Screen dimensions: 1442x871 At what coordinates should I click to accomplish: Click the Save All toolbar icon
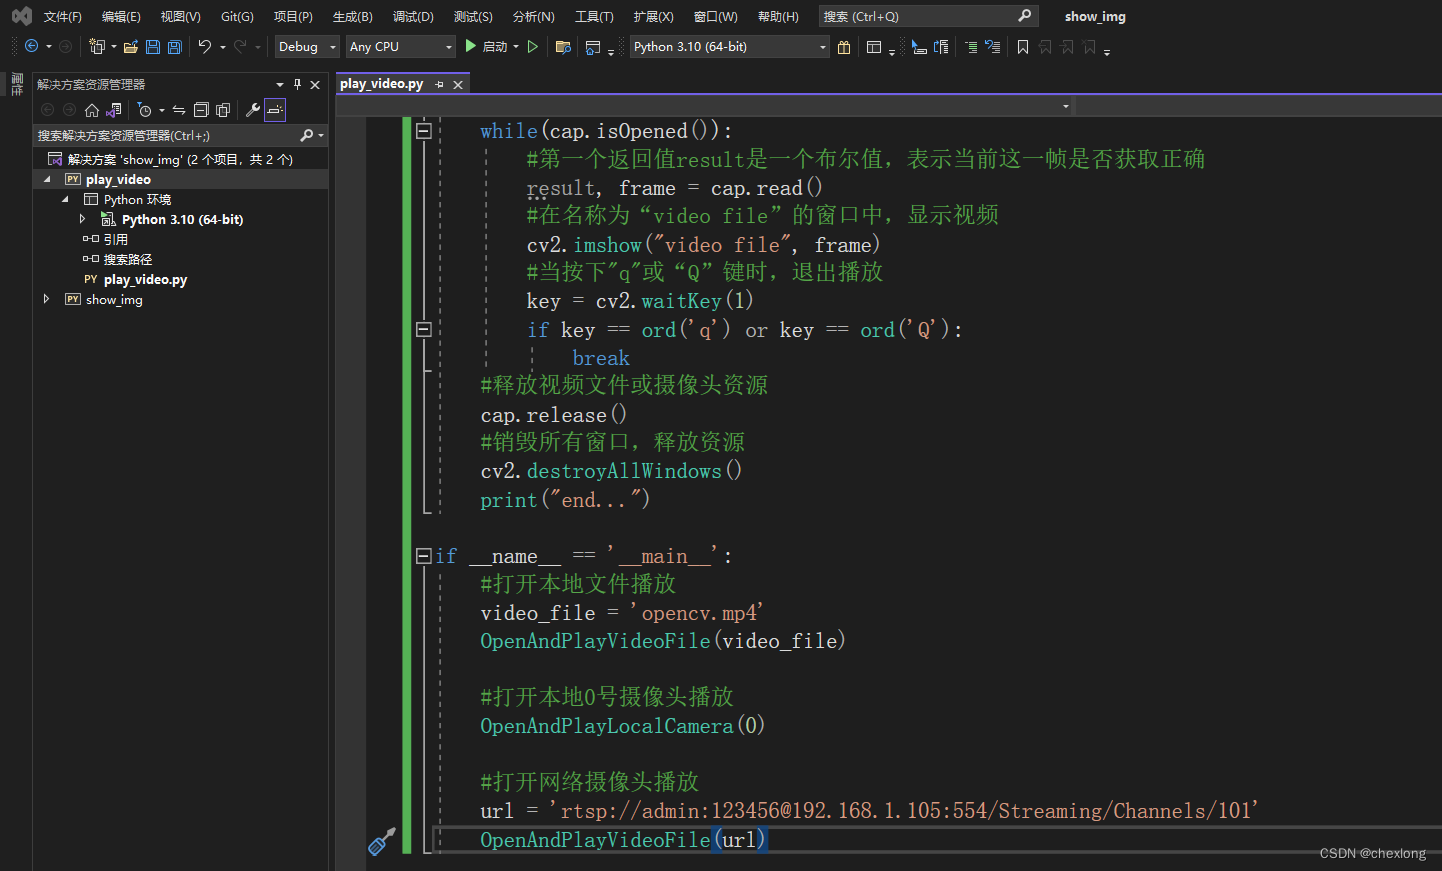175,47
